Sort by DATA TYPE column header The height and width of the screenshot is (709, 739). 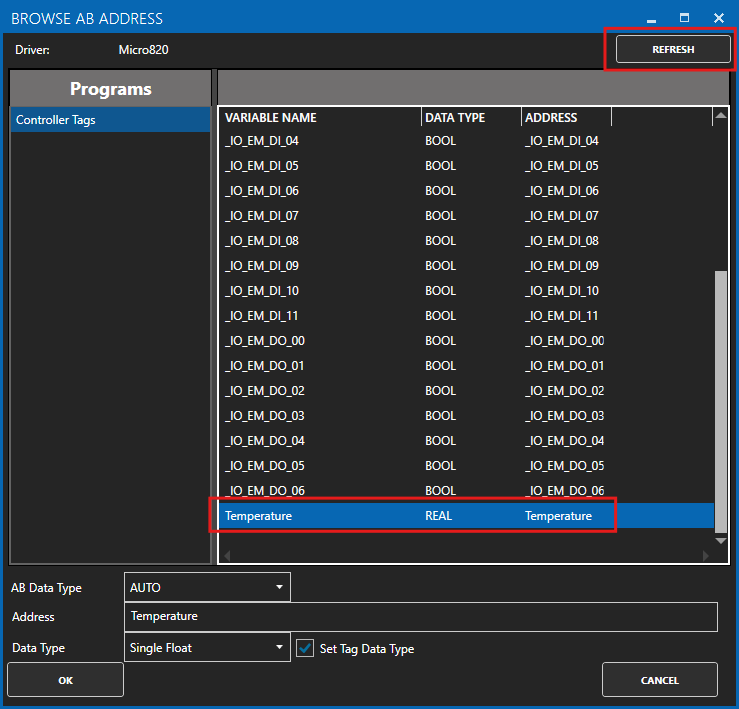point(471,117)
